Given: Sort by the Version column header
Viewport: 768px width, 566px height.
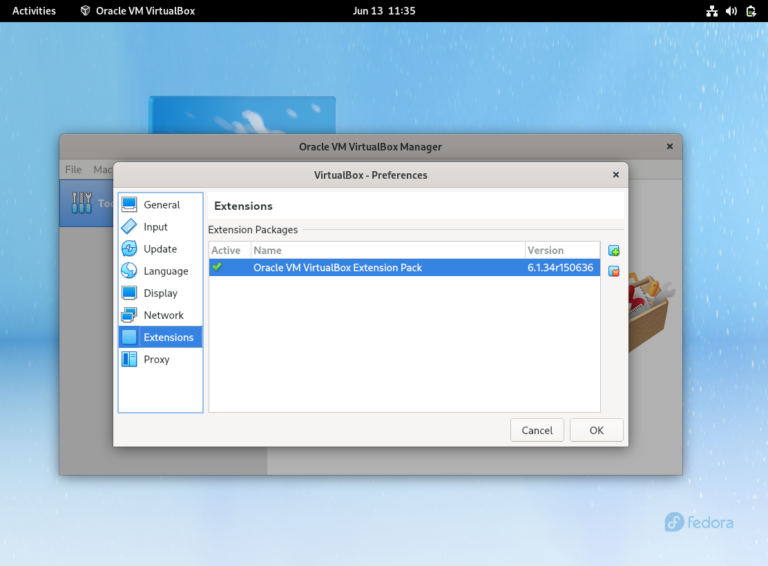Looking at the screenshot, I should coord(562,250).
